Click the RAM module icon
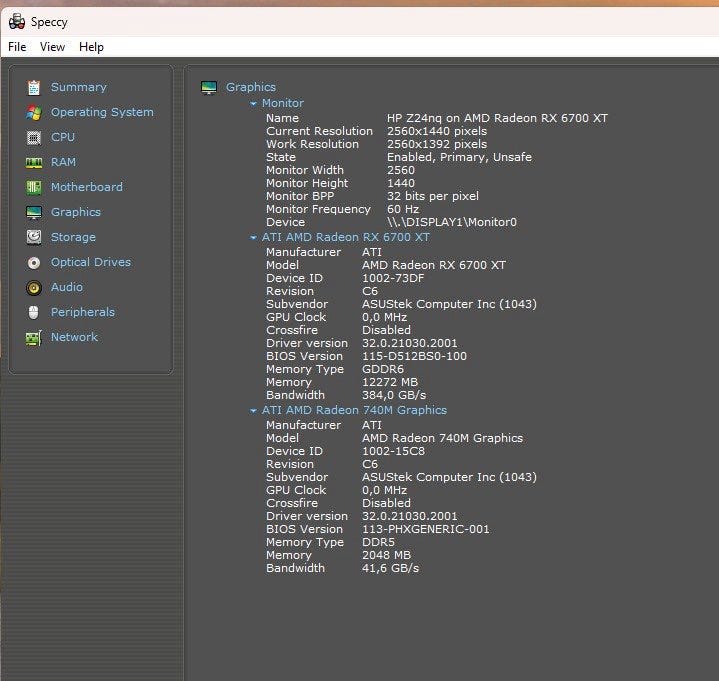The image size is (719, 681). point(34,163)
